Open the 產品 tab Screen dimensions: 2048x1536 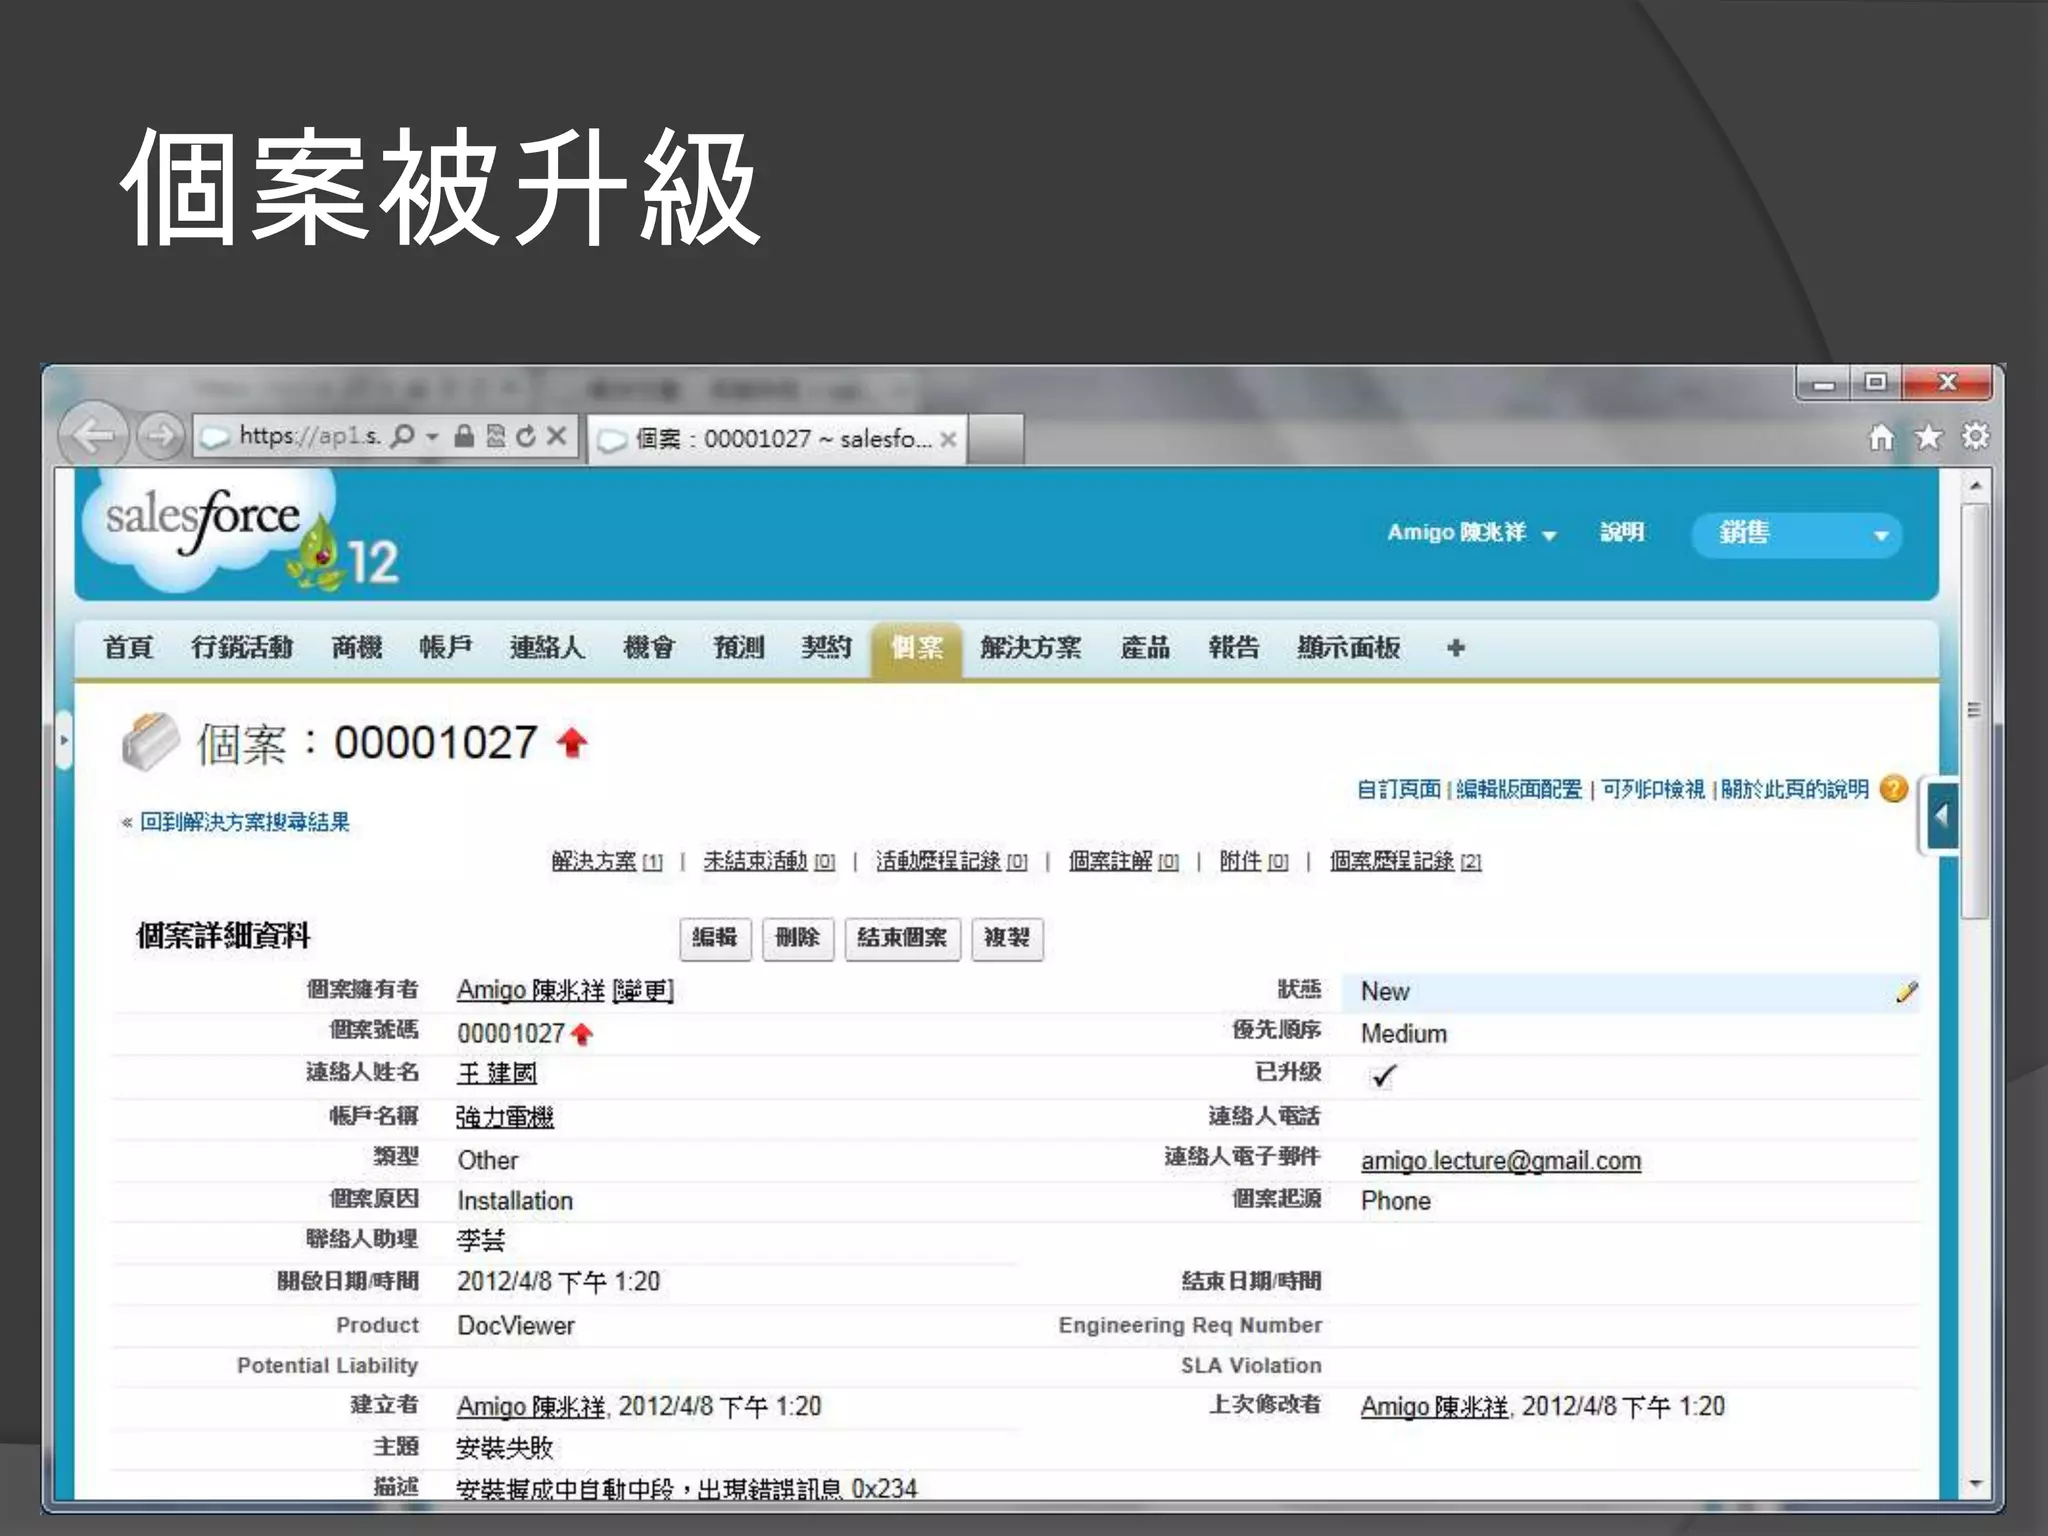coord(1145,648)
